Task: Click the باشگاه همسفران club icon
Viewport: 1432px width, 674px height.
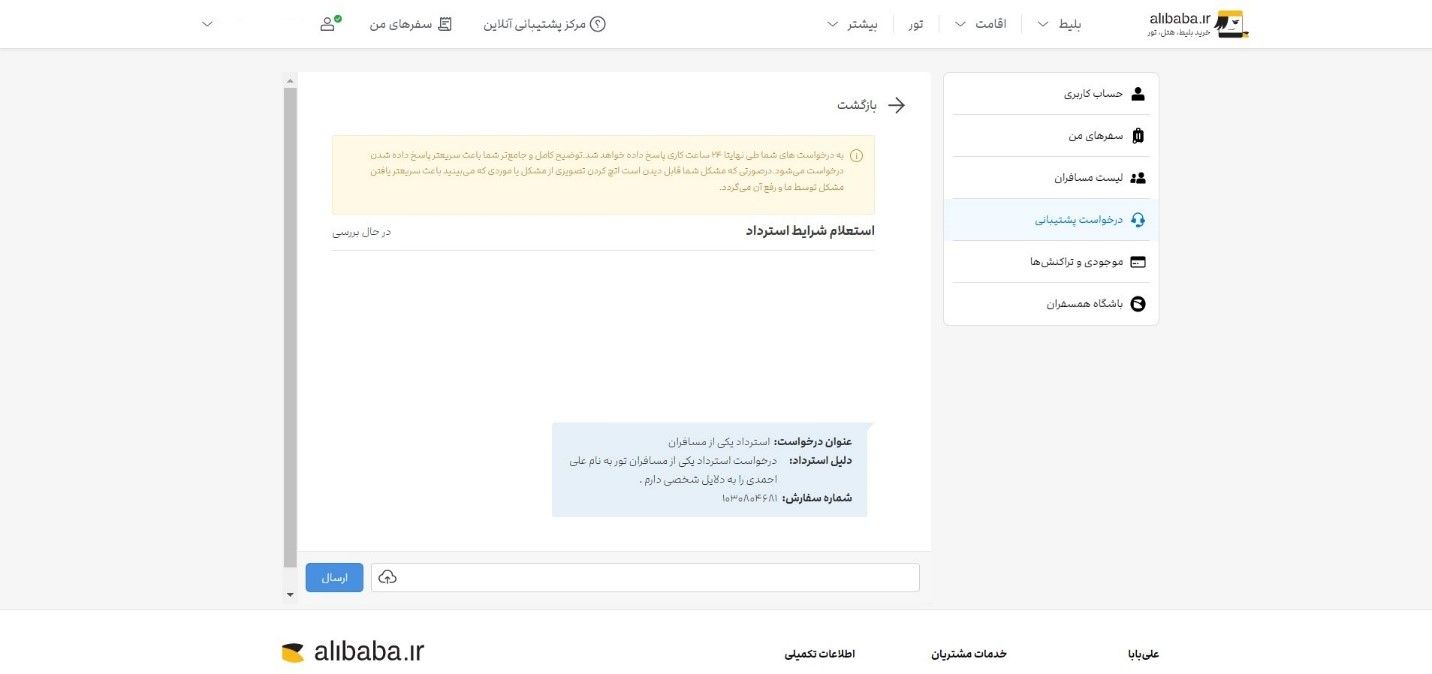Action: [1138, 304]
